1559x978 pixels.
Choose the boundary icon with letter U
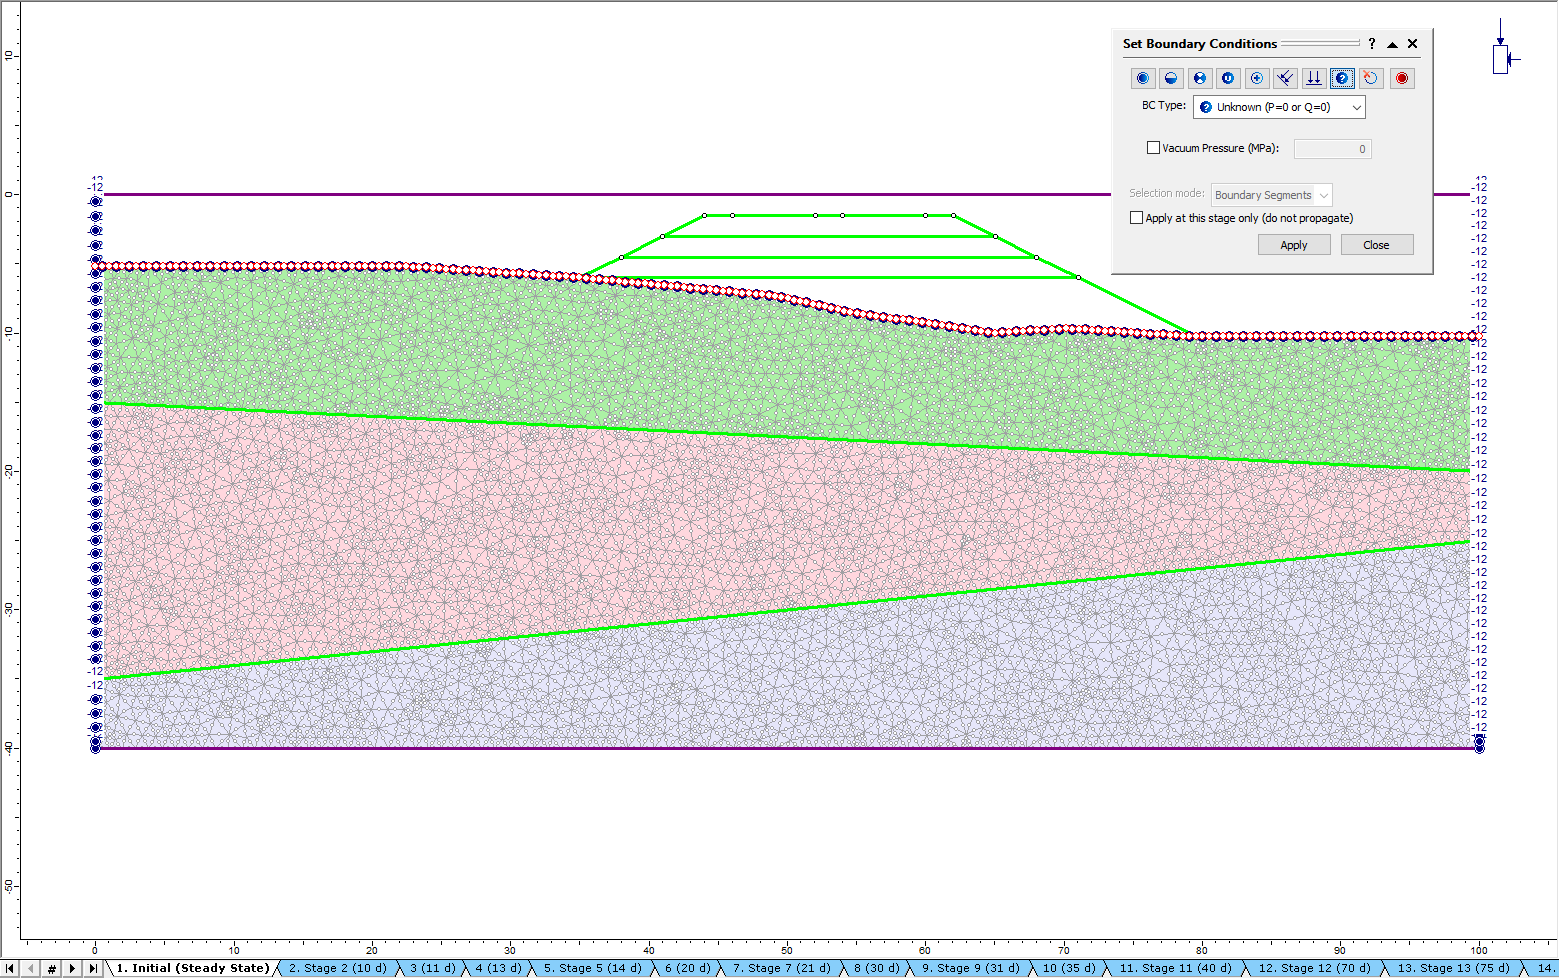point(1228,78)
